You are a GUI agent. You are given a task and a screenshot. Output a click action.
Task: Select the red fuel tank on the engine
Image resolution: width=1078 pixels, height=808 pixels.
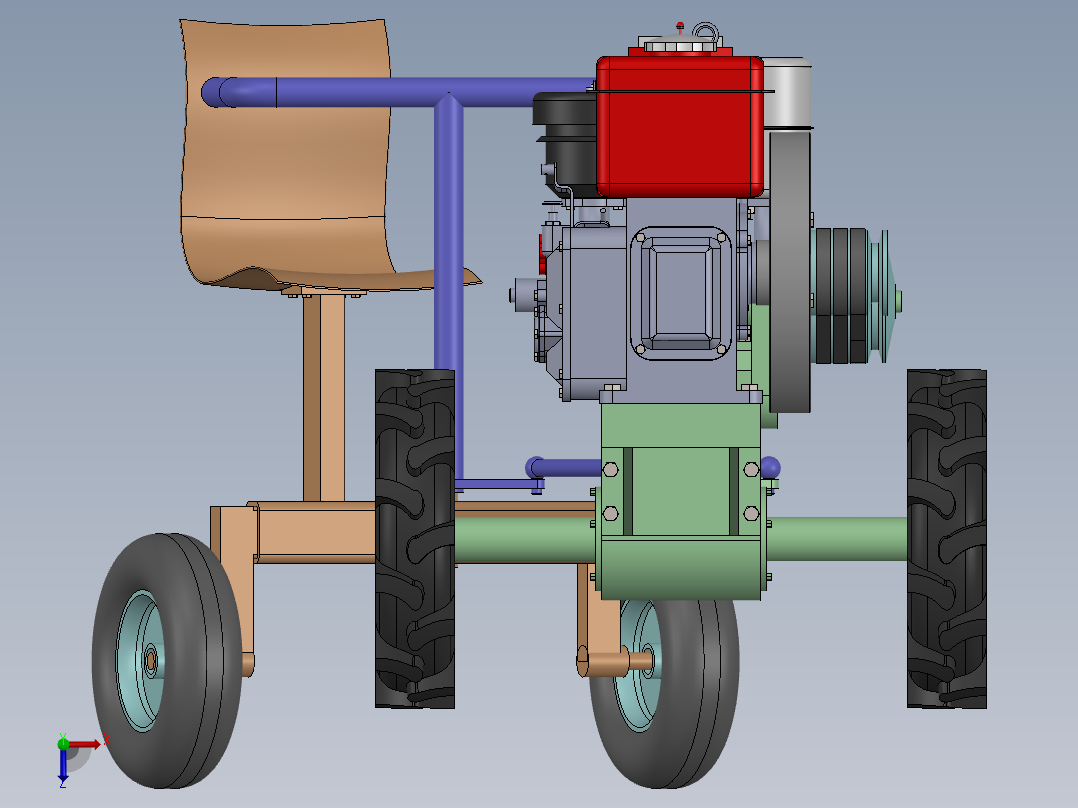coord(679,127)
